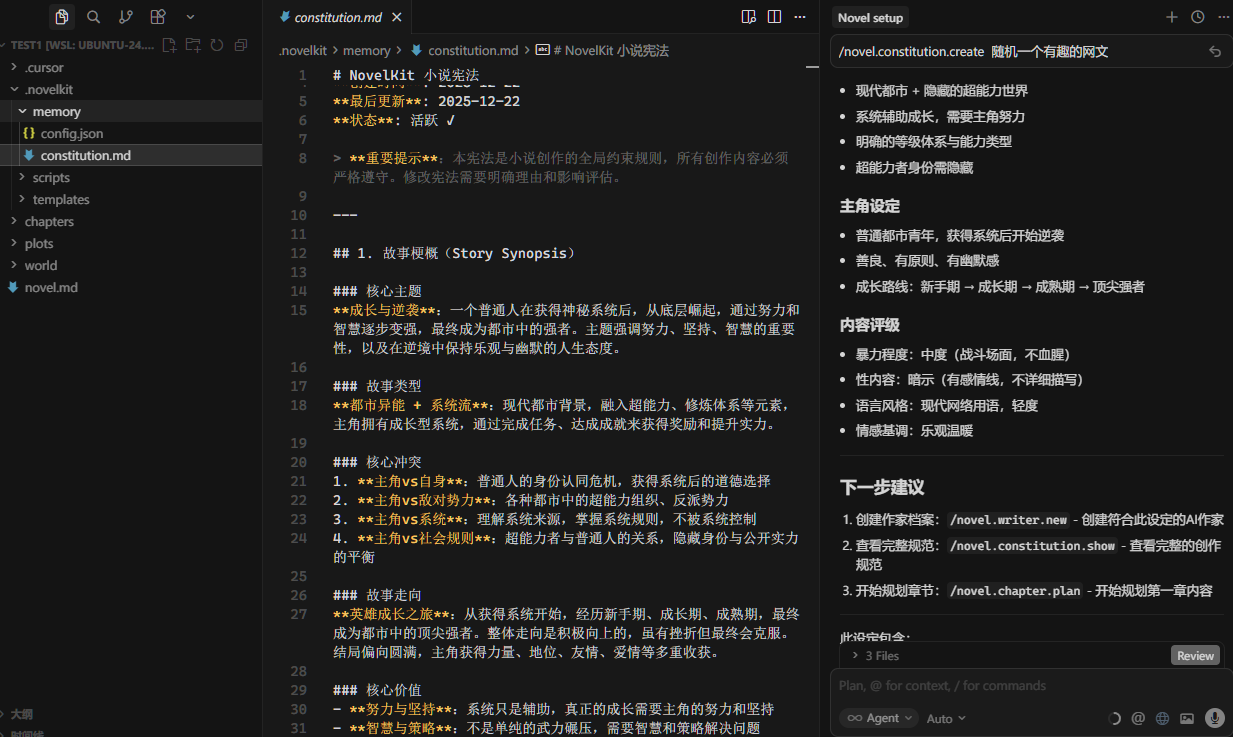1233x737 pixels.
Task: Click the 下一步建议 heading
Action: click(882, 487)
